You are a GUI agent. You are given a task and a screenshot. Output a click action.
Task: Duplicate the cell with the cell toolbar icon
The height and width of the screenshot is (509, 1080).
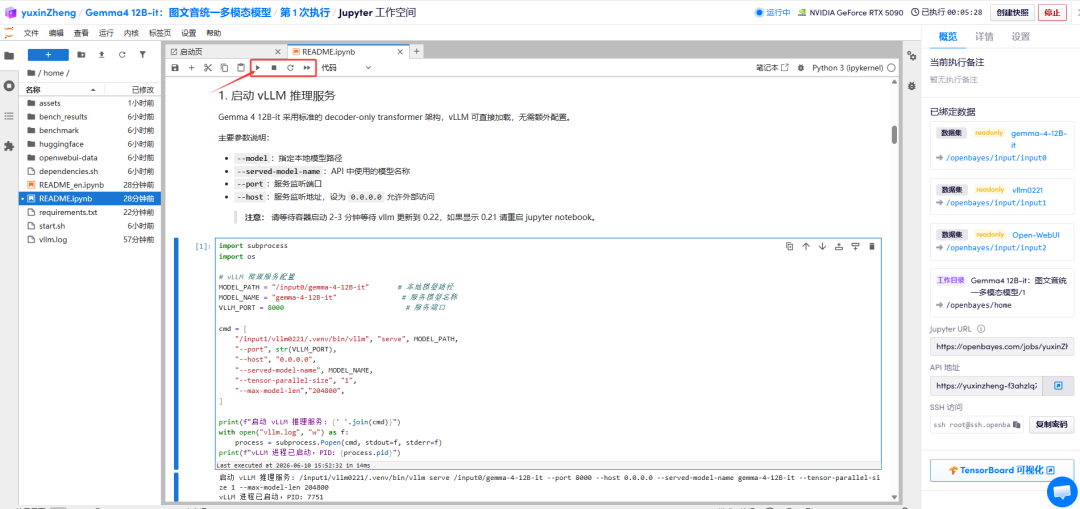coord(789,246)
